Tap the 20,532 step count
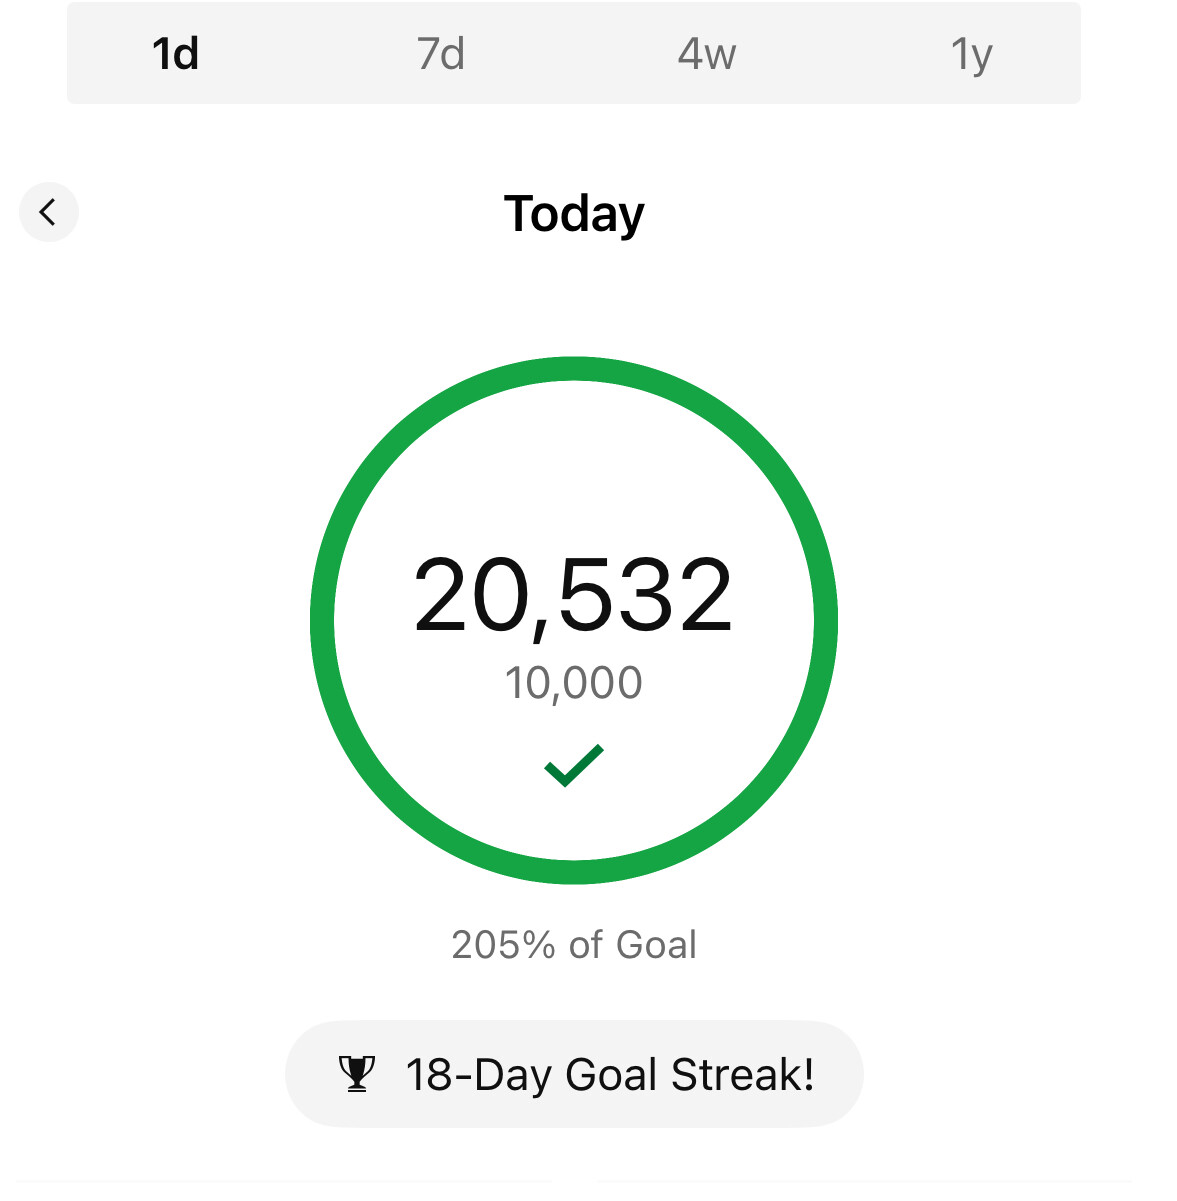 pos(574,597)
